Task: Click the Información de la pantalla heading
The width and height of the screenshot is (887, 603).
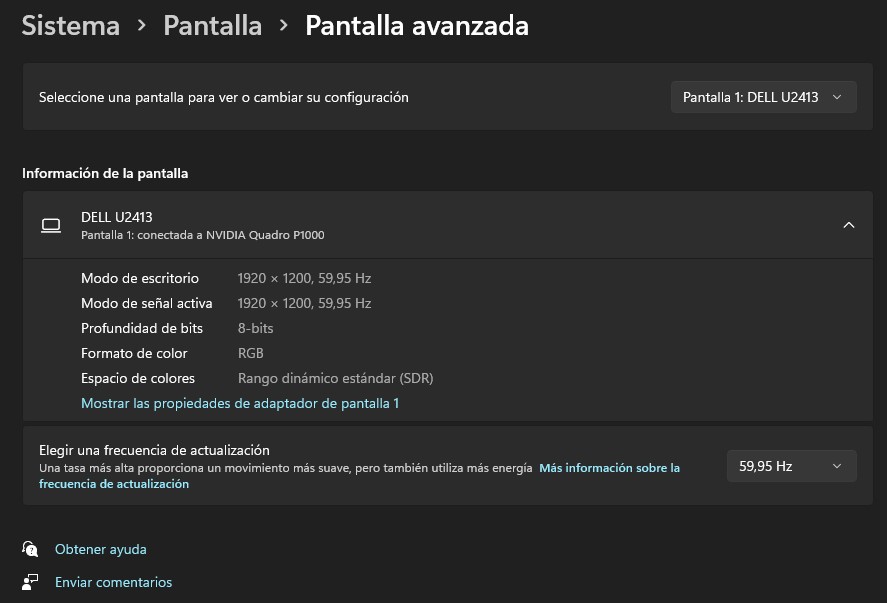Action: click(105, 174)
